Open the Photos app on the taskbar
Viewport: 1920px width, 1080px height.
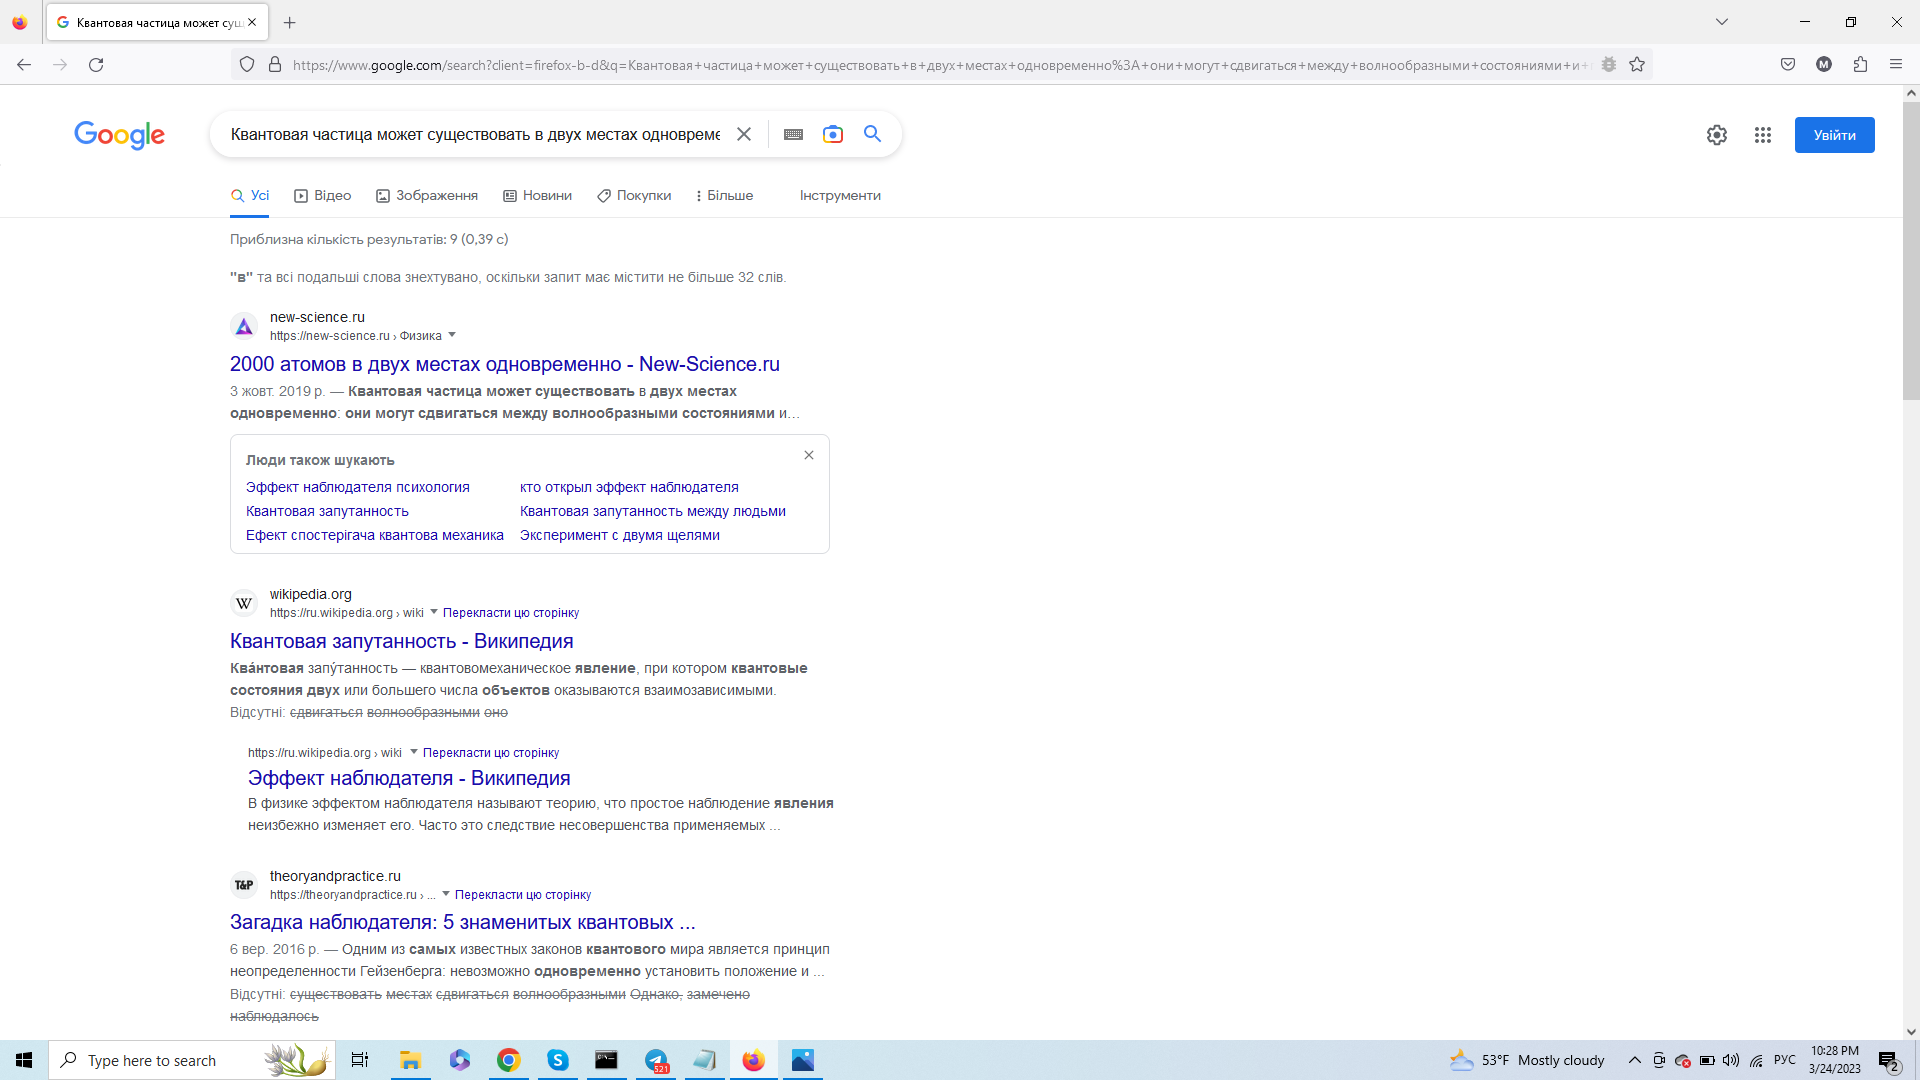[803, 1060]
